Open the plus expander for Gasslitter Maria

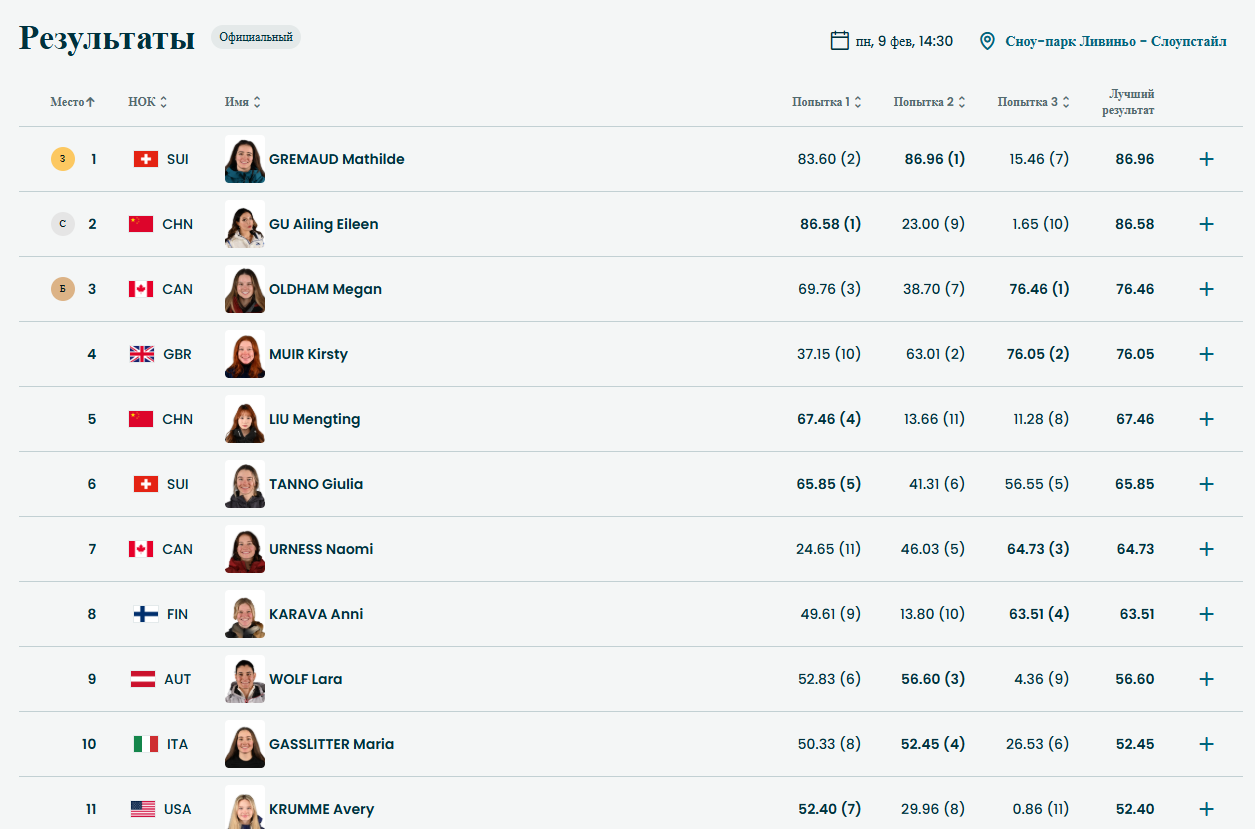pyautogui.click(x=1206, y=744)
